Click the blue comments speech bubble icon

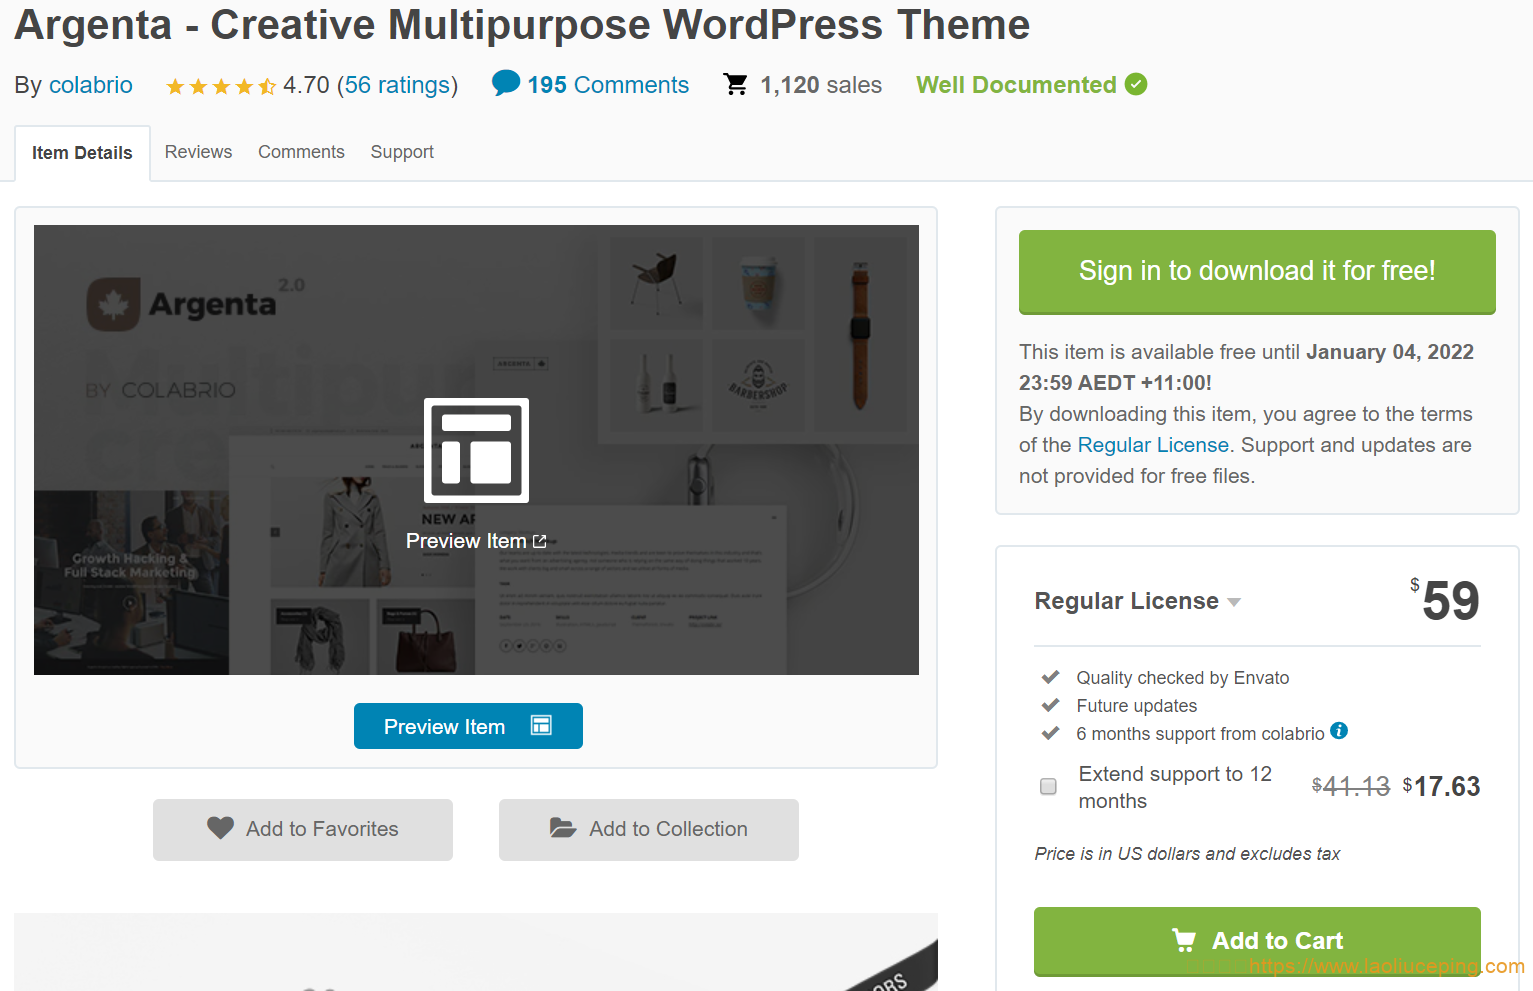506,83
